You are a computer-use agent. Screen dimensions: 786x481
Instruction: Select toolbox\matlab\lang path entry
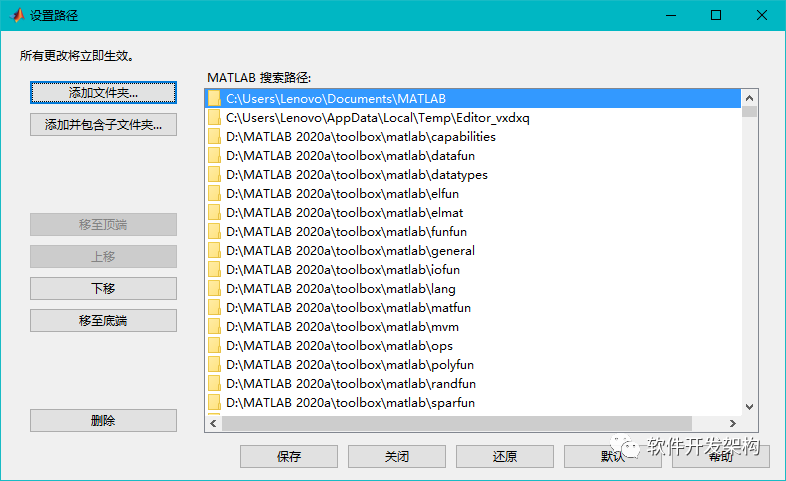tap(473, 289)
